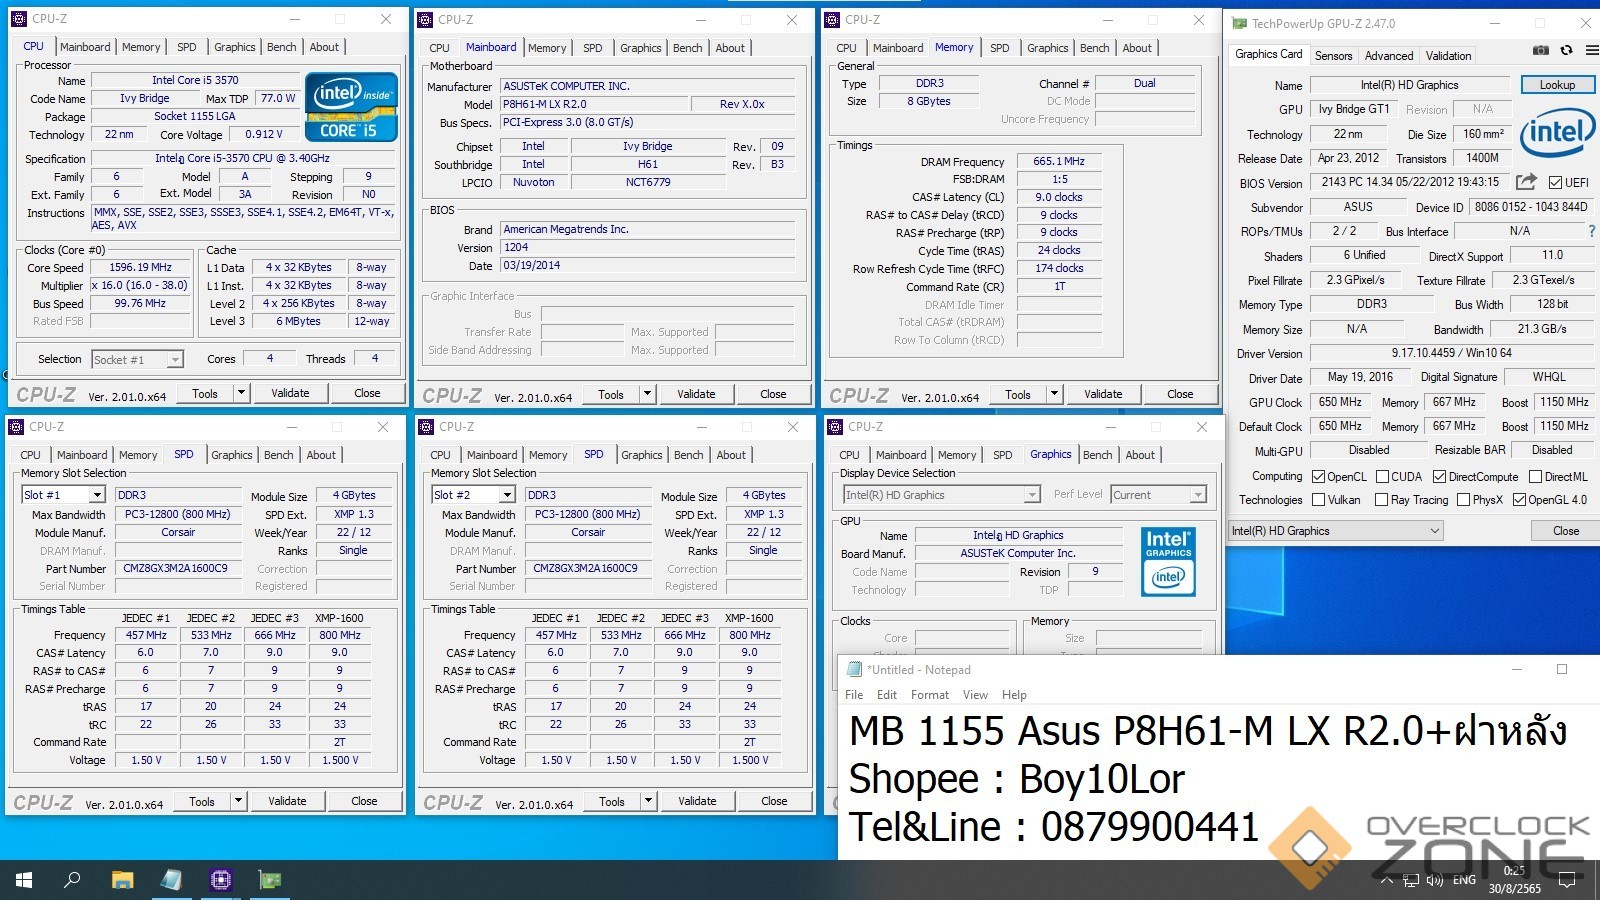Click Validate in the Mainboard CPU-Z window
This screenshot has width=1600, height=900.
696,394
